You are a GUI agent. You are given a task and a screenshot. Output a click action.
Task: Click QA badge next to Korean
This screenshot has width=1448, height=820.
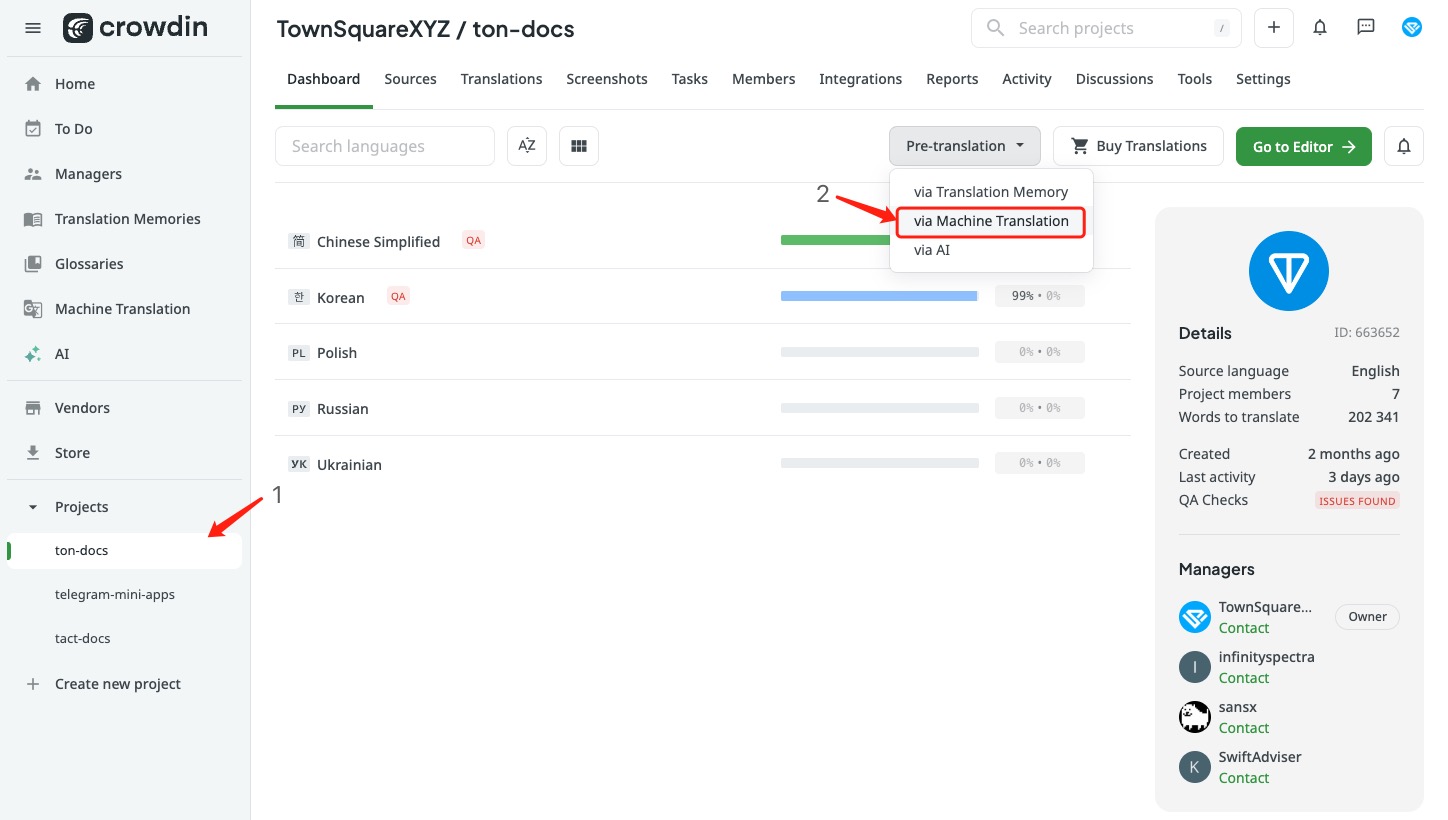coord(399,296)
